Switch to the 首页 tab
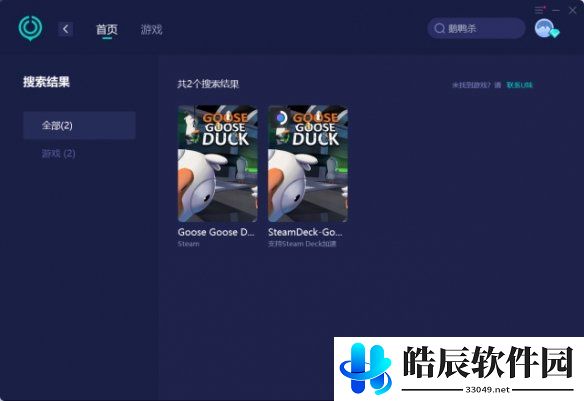584x401 pixels. point(107,29)
